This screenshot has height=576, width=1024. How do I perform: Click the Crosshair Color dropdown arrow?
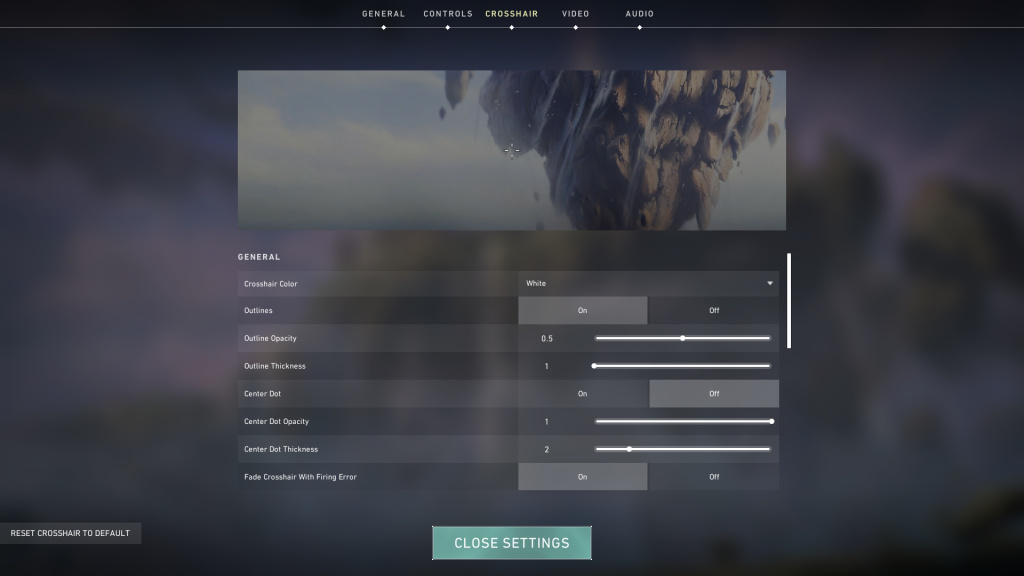770,283
